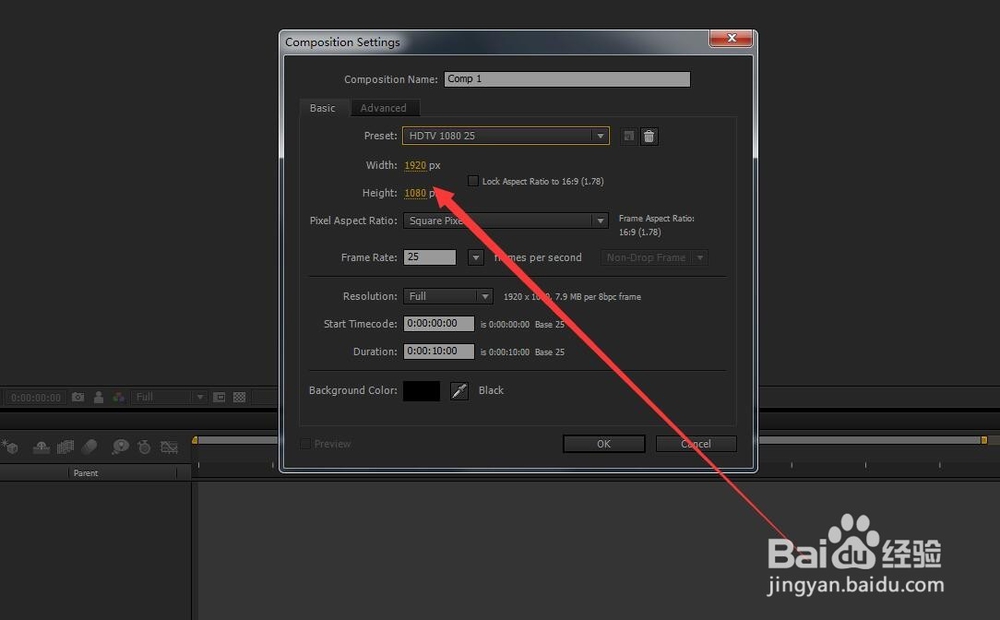
Task: Open Pixel Aspect Ratio dropdown
Action: pyautogui.click(x=505, y=221)
